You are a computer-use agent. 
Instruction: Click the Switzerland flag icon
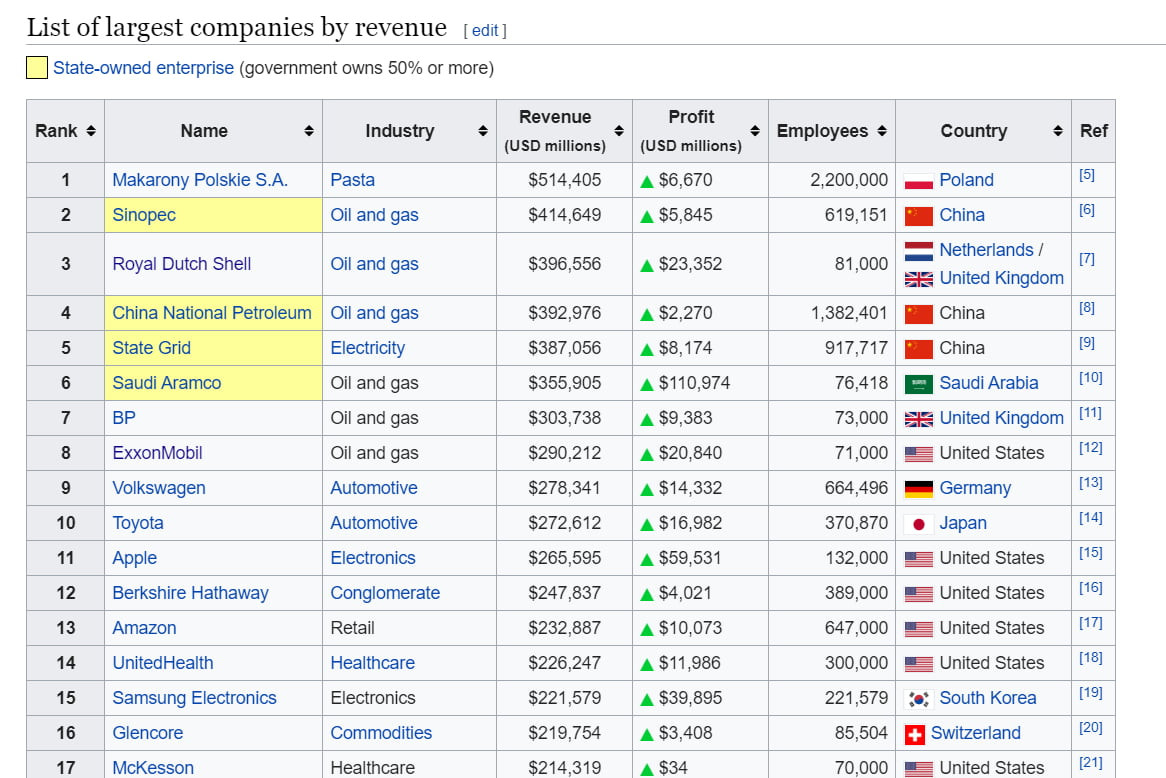(x=914, y=734)
